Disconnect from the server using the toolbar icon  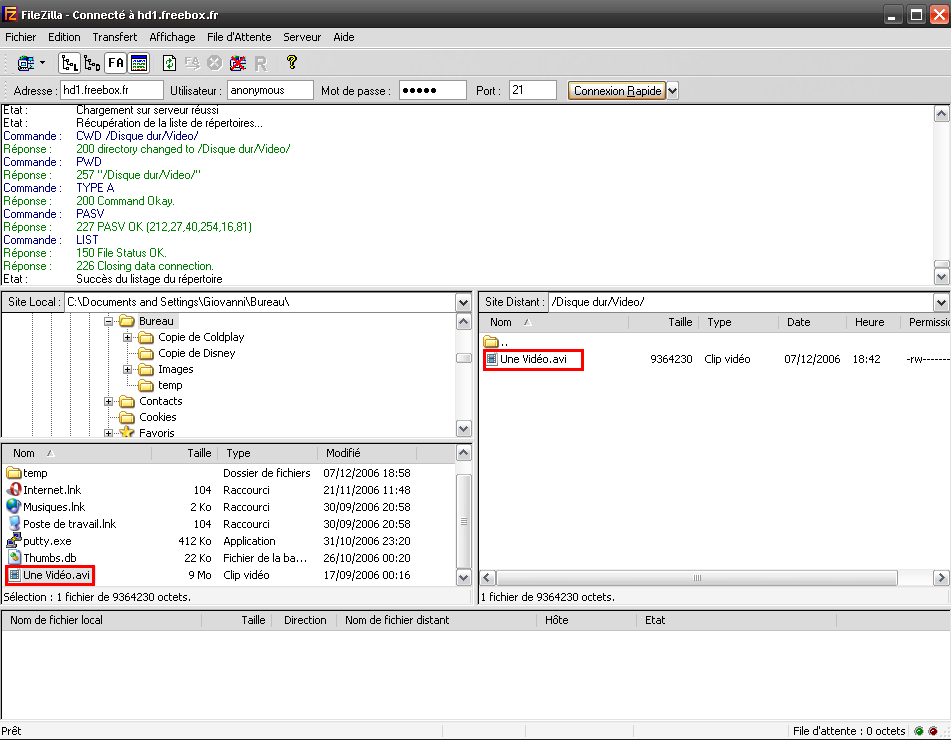pos(238,62)
